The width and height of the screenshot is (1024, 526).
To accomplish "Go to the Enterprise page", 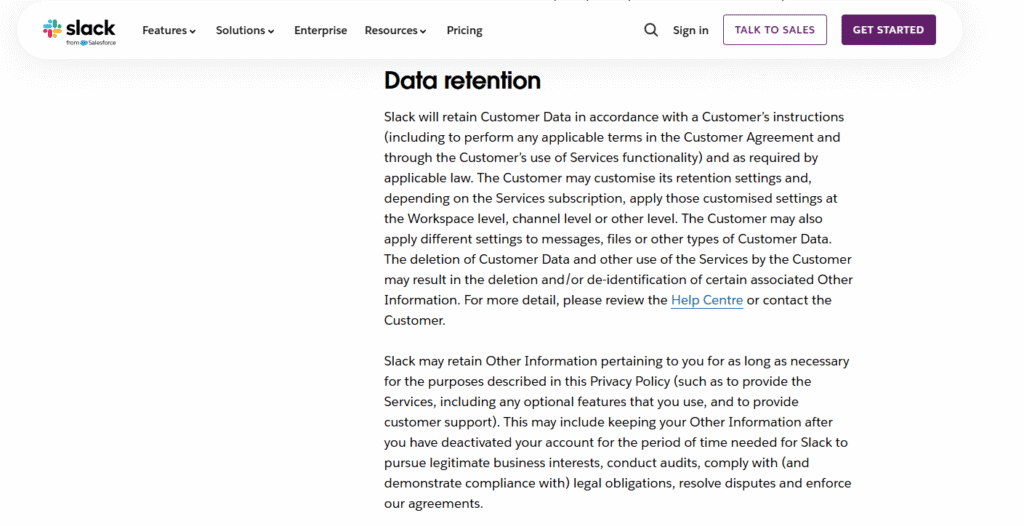I will [320, 31].
